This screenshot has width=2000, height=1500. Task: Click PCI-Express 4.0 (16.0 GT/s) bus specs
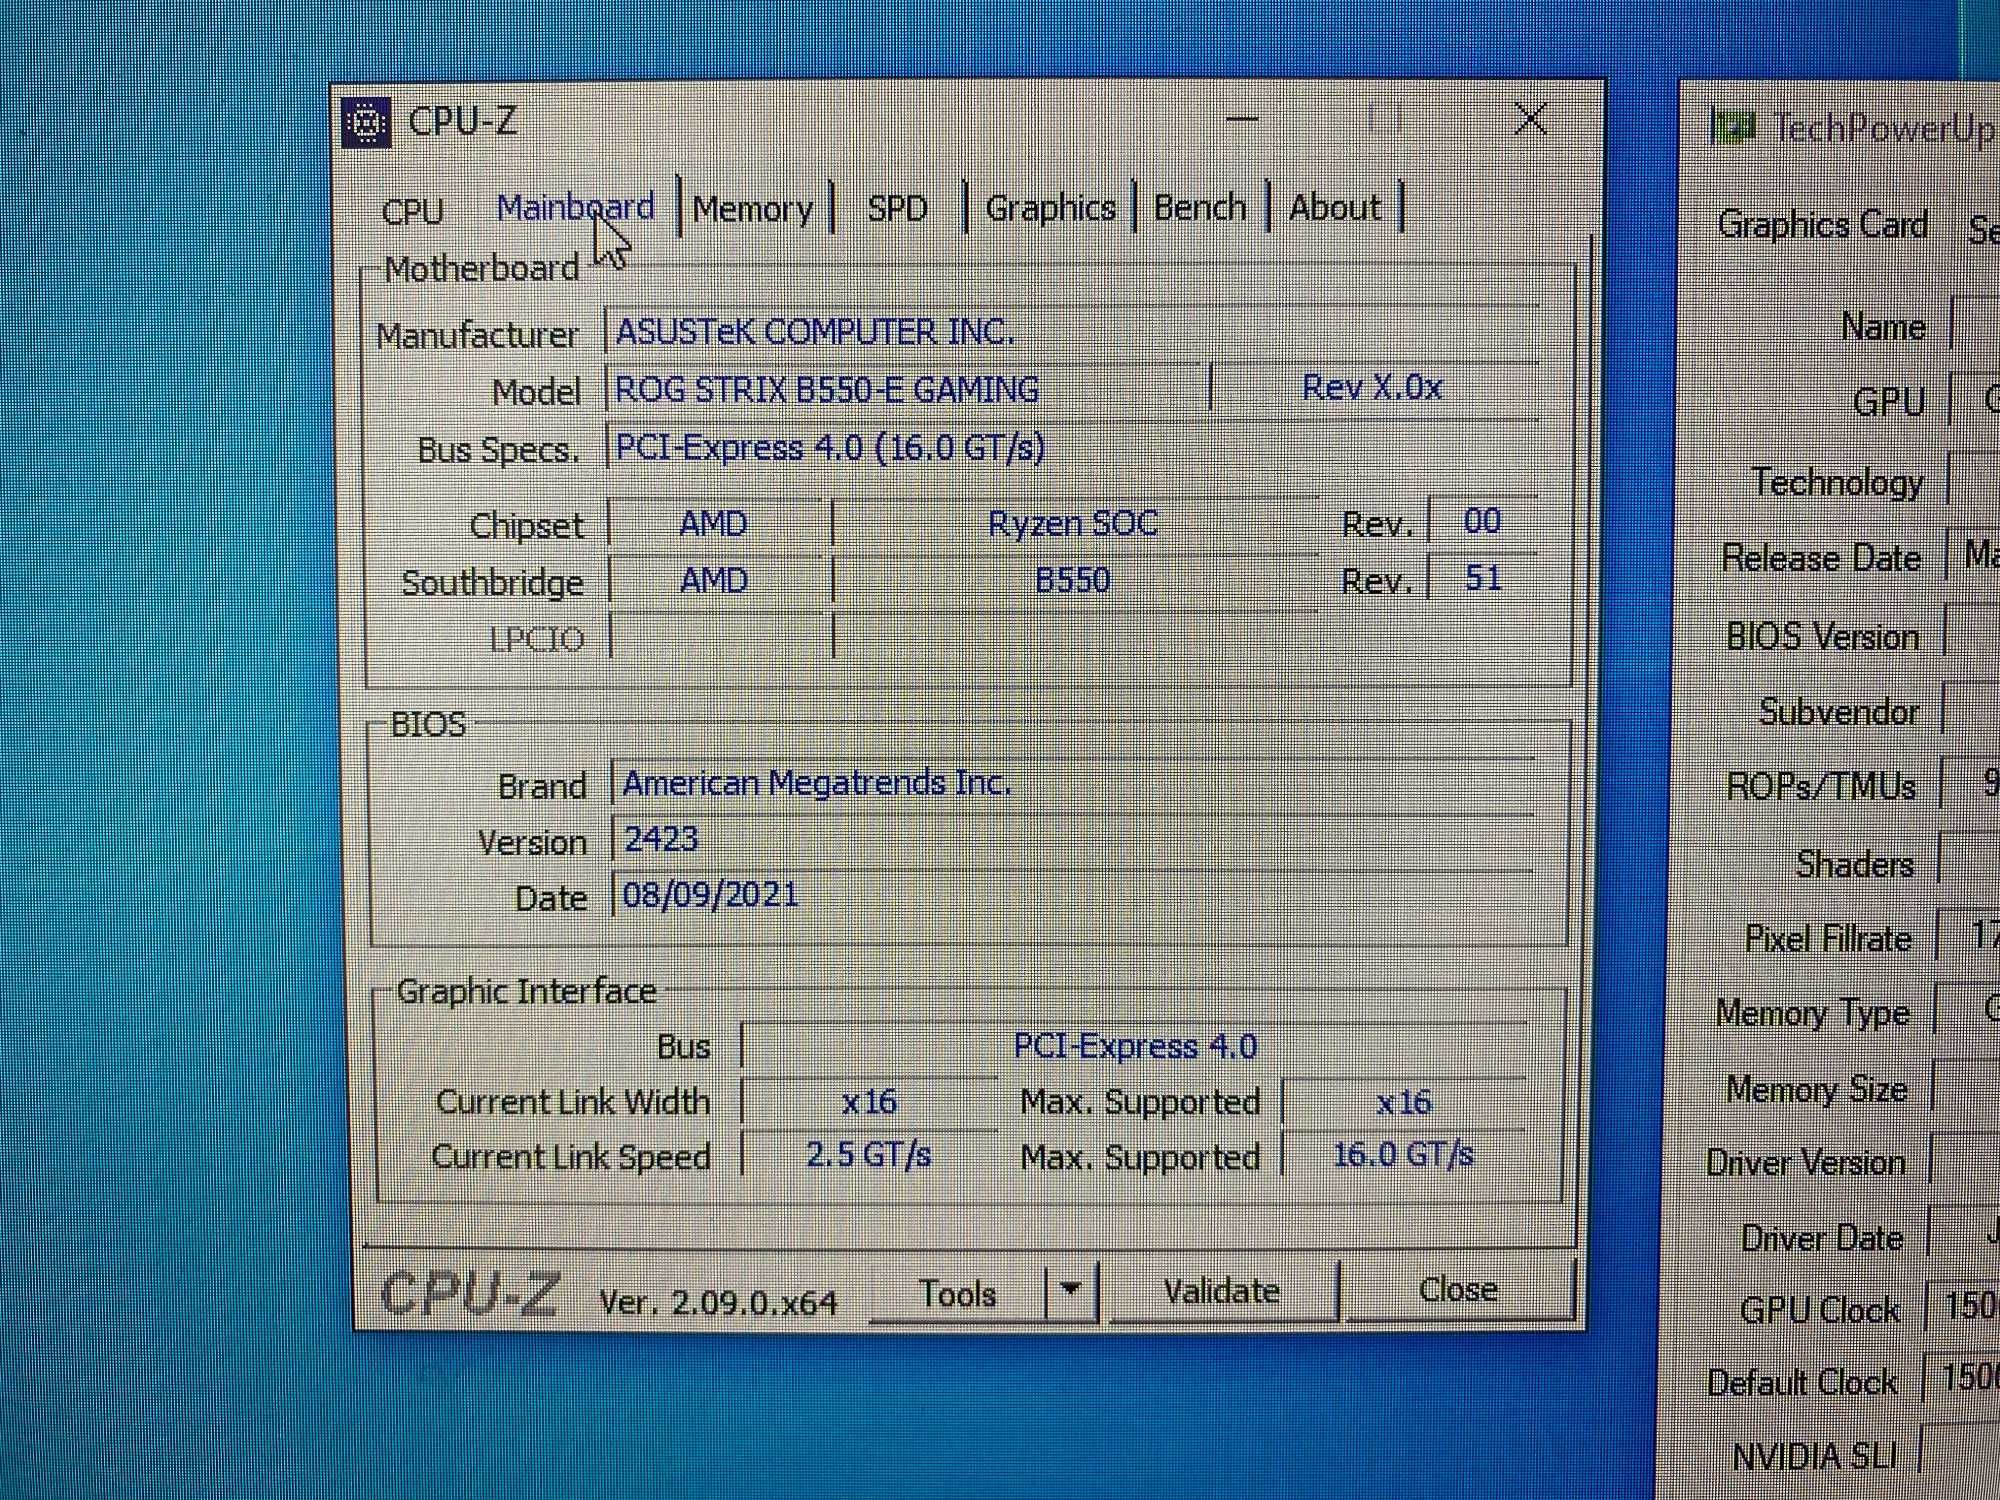pos(1072,447)
